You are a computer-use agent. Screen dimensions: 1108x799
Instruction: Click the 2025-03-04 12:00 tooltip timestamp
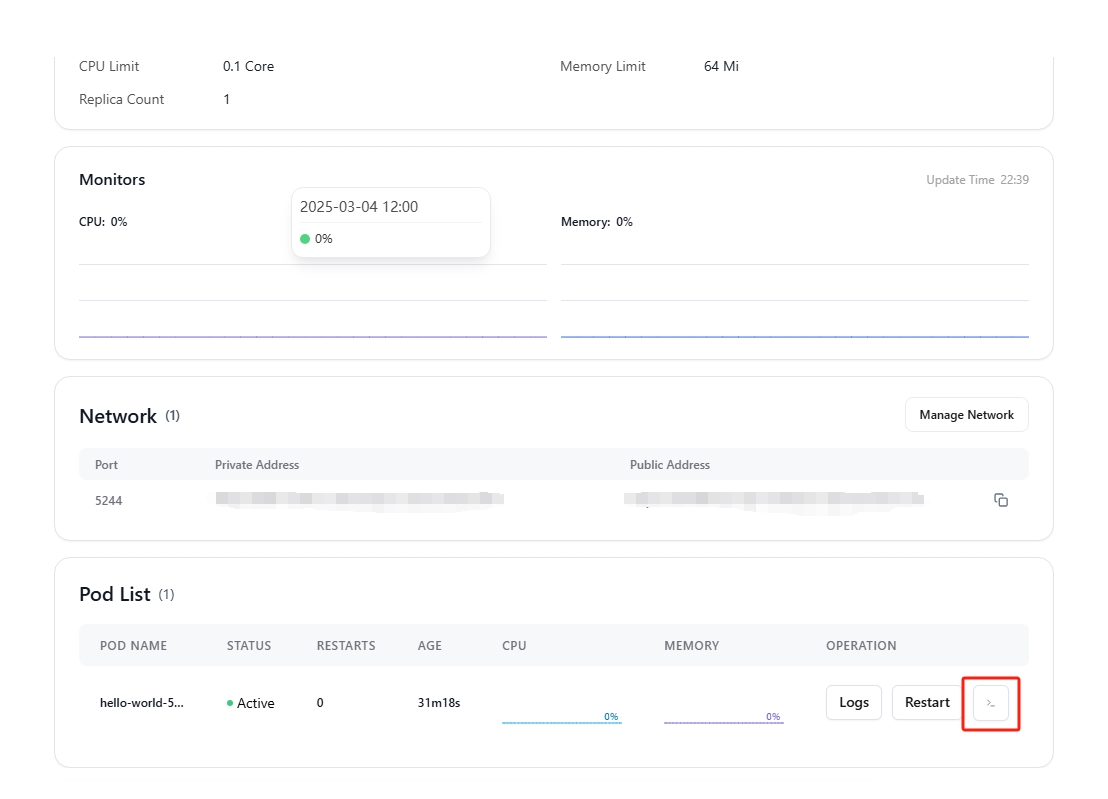click(x=359, y=207)
